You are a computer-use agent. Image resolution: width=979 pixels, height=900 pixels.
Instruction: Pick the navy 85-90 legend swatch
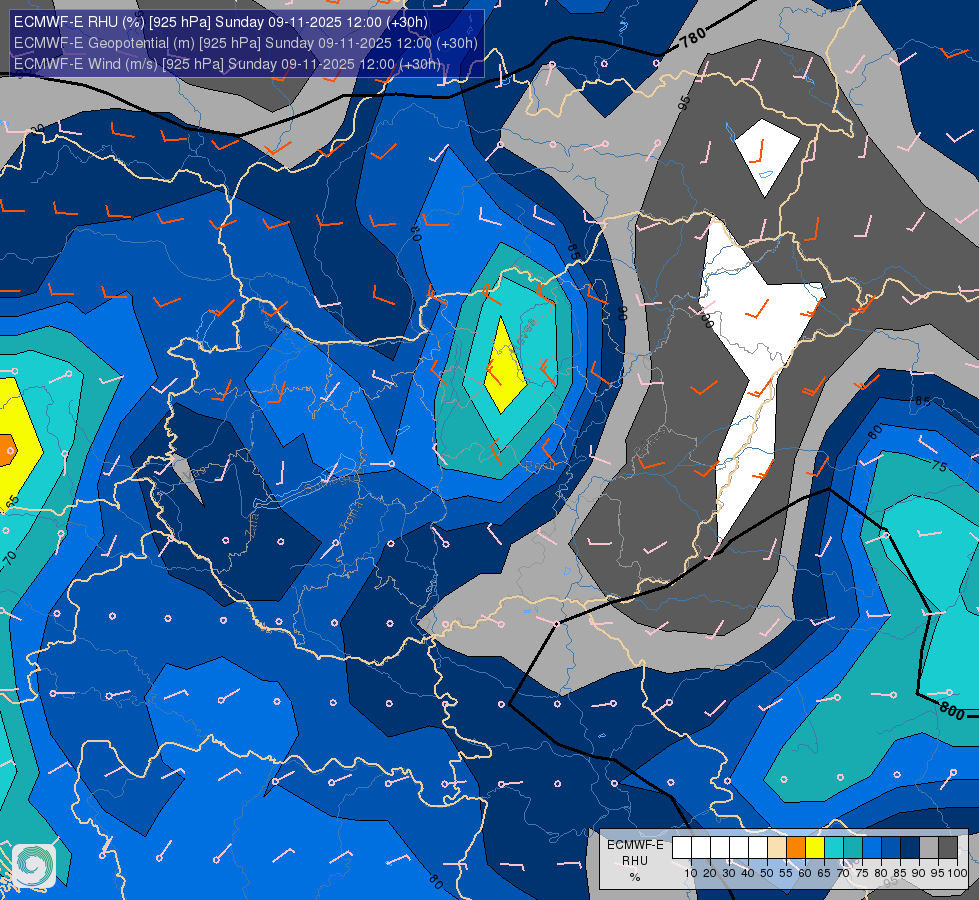coord(910,847)
